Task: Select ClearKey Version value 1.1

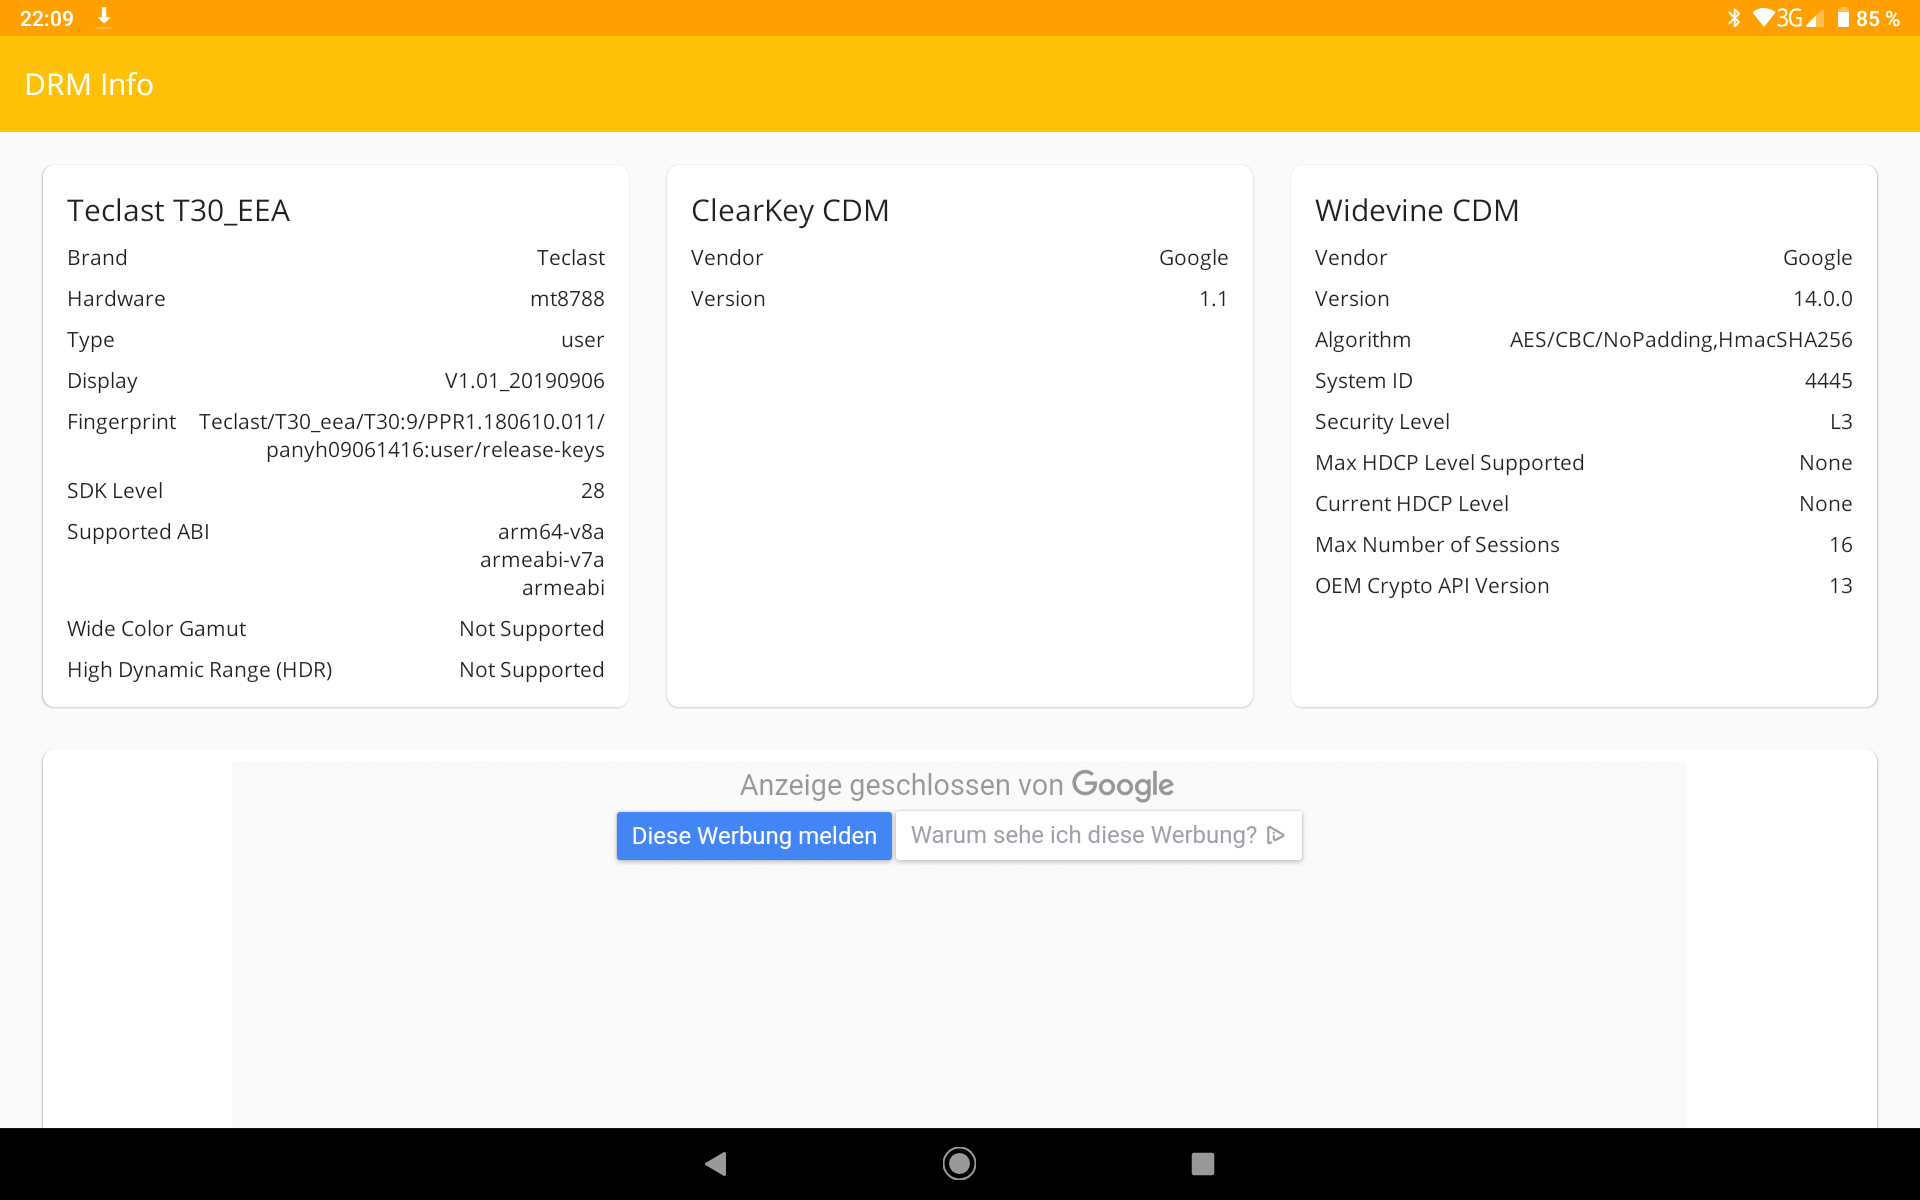Action: pyautogui.click(x=1213, y=299)
